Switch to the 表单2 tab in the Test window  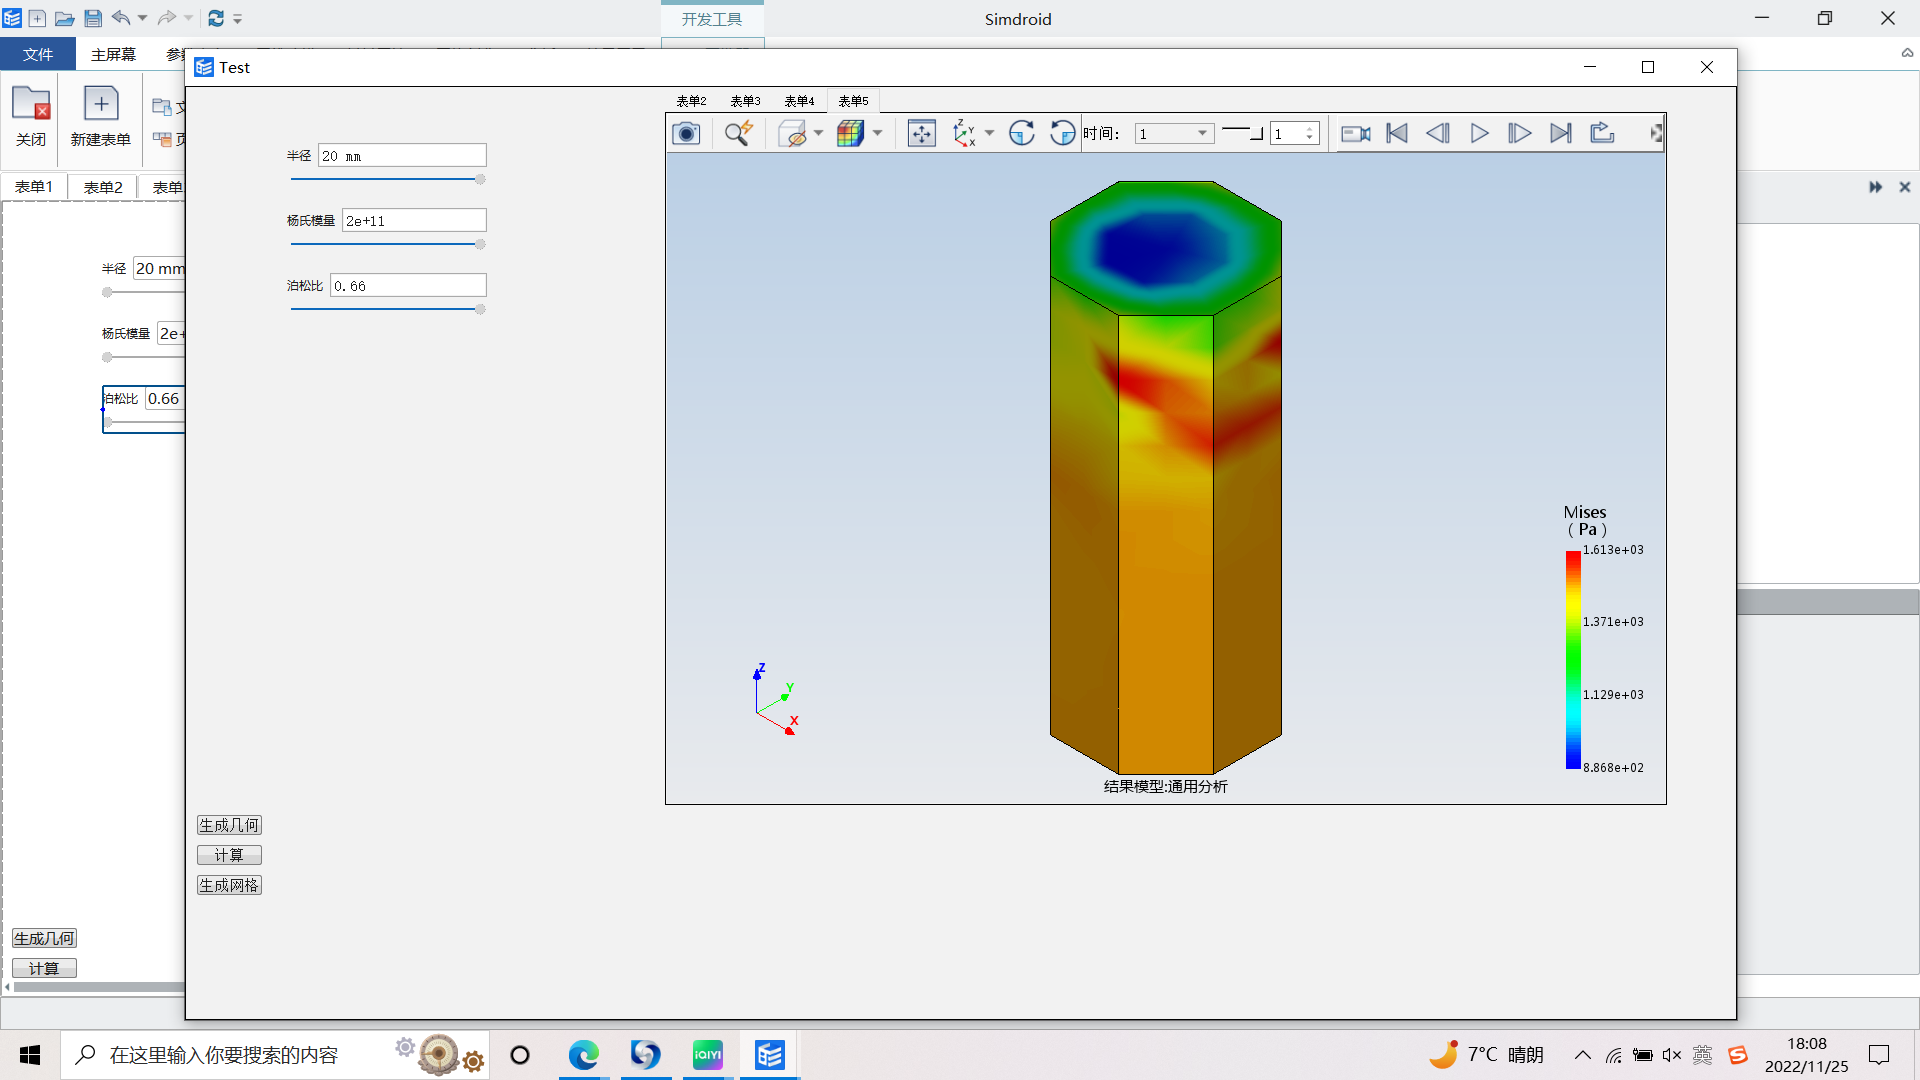click(x=691, y=101)
